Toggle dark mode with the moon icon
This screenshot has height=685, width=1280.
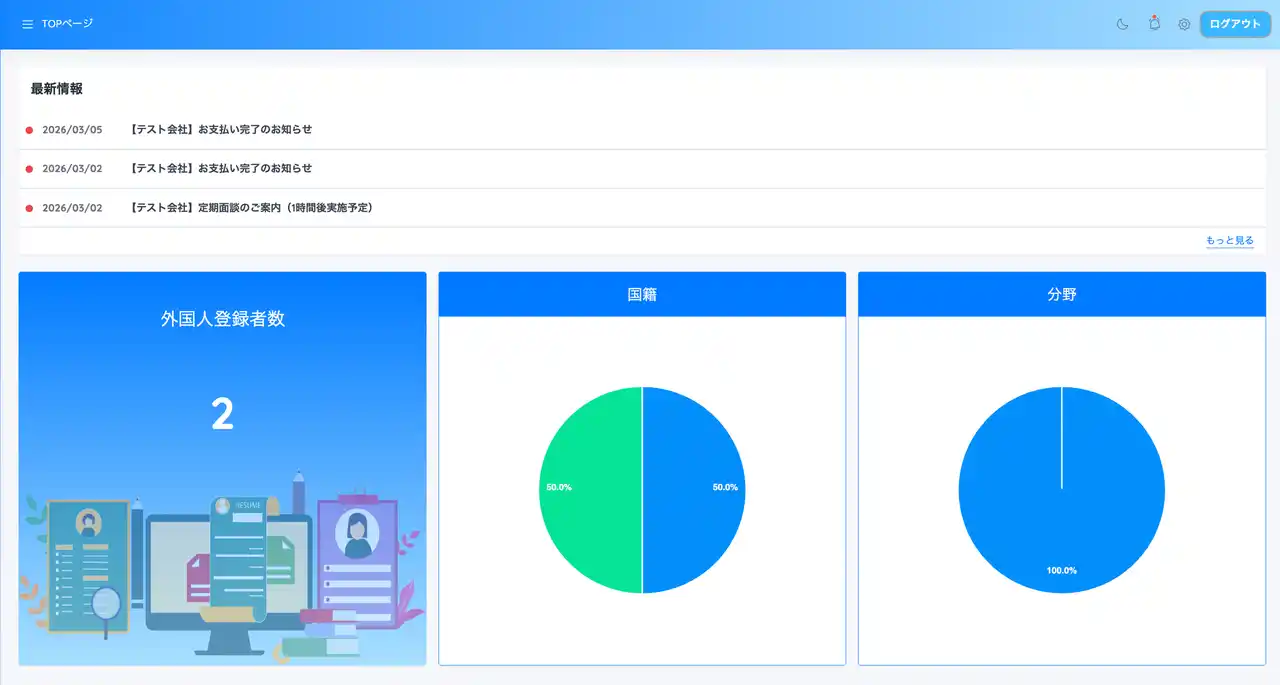point(1123,24)
